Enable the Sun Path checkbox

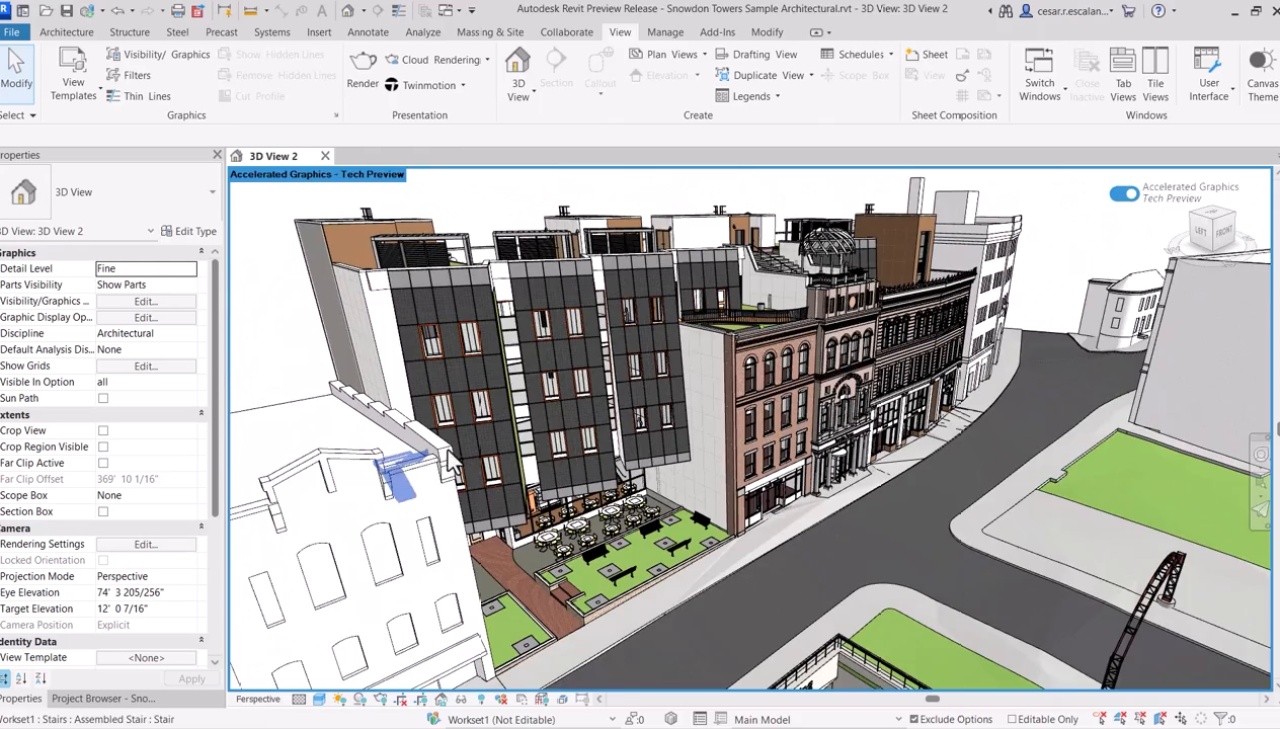click(x=103, y=398)
